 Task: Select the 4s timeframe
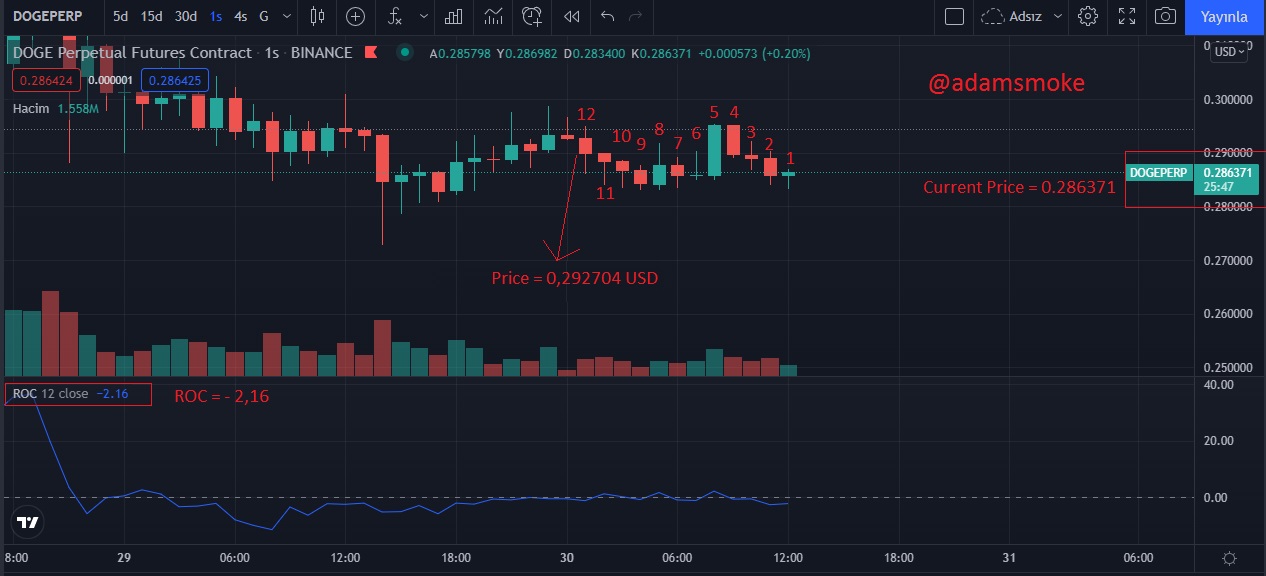coord(240,16)
